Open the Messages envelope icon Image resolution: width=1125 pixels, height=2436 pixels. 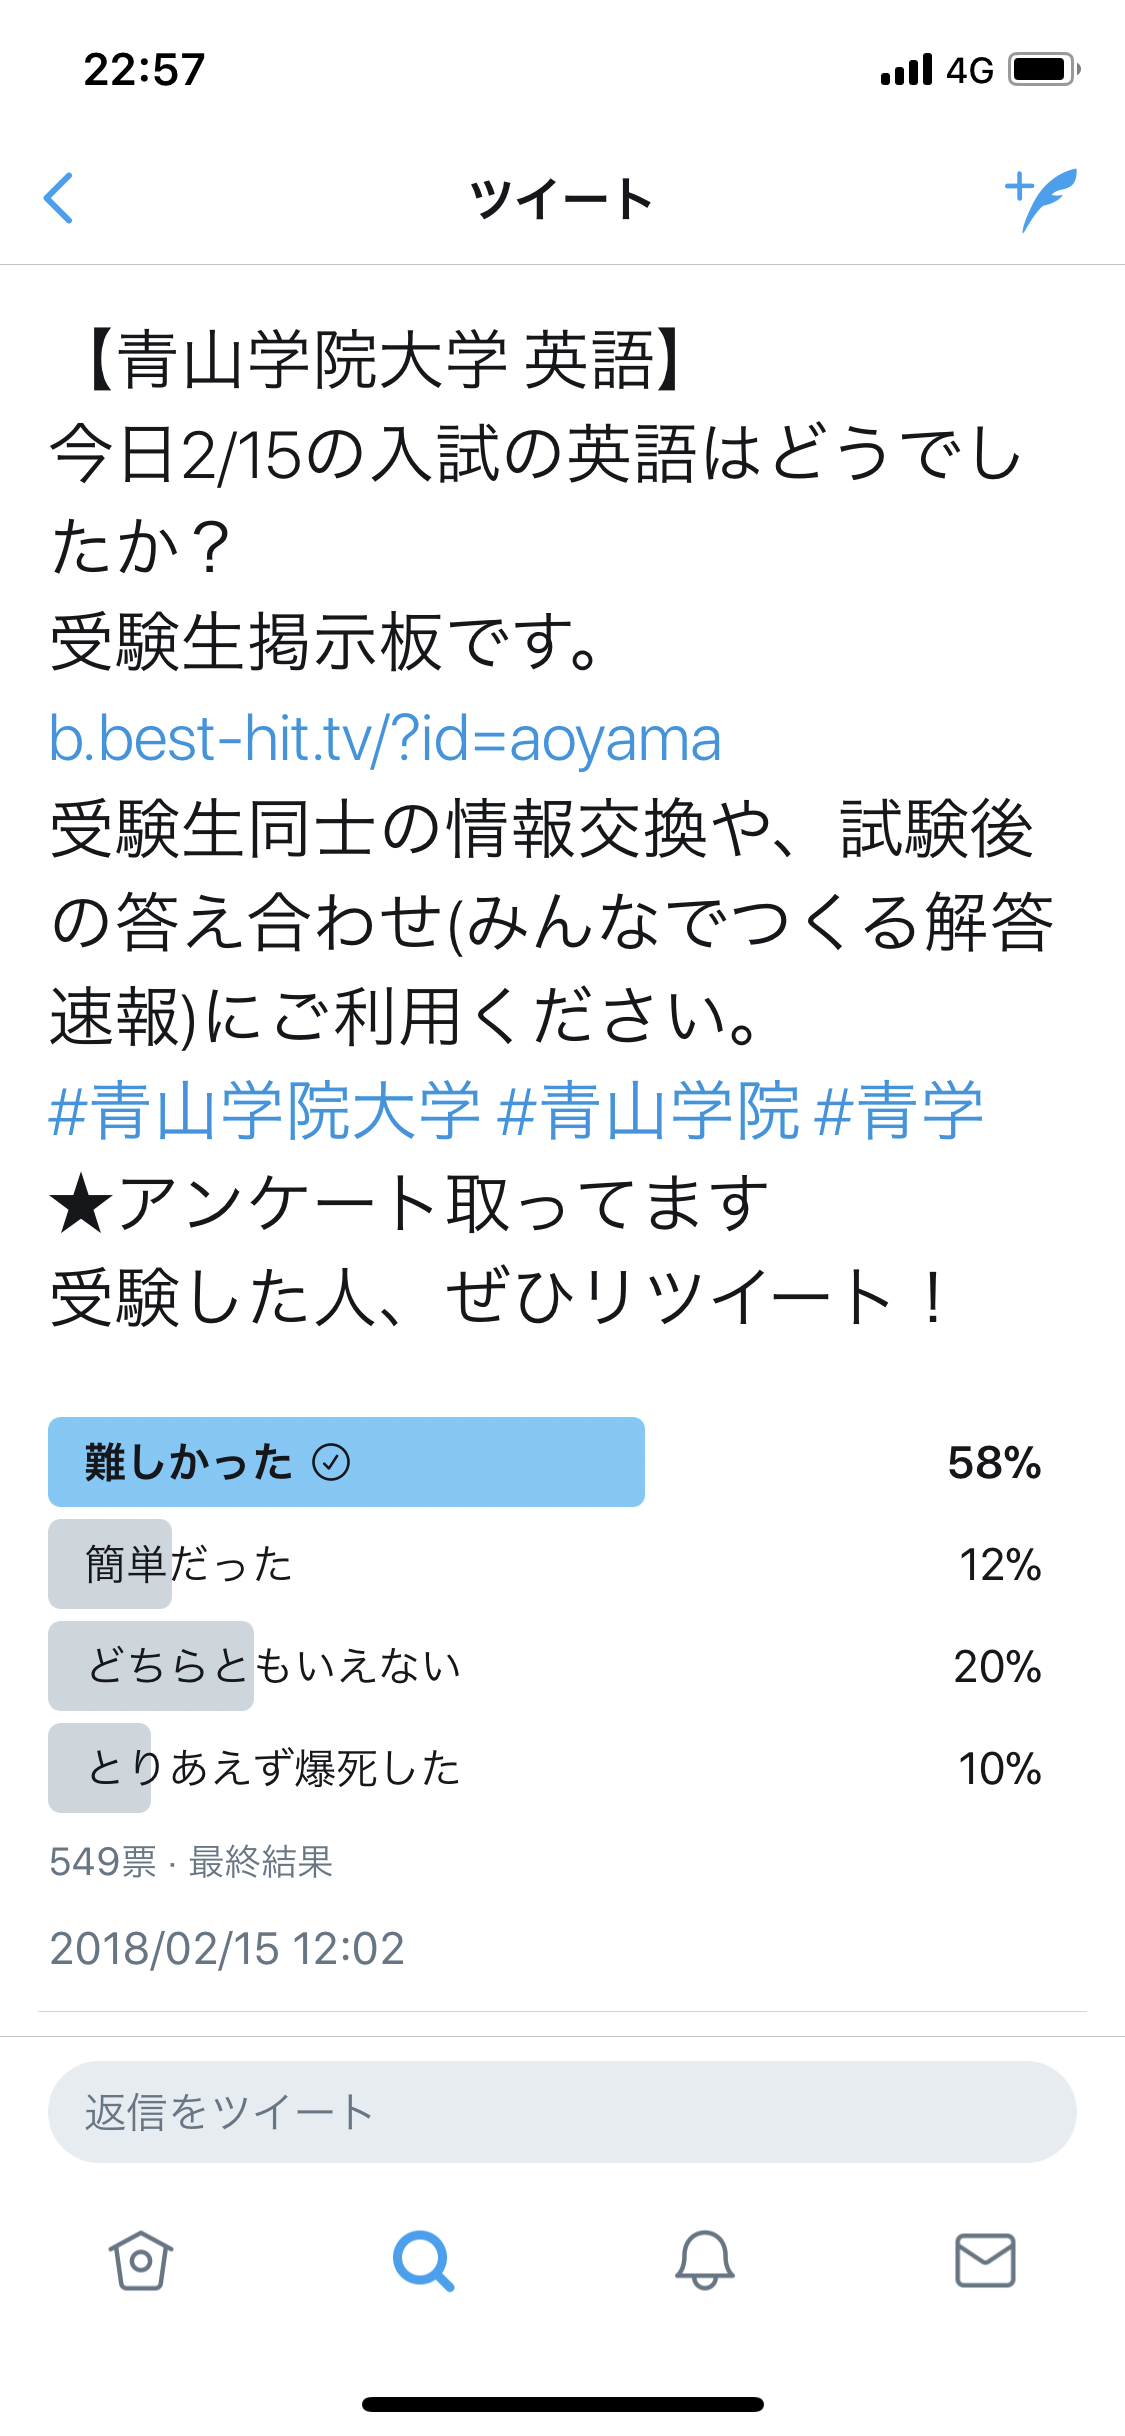point(985,2260)
